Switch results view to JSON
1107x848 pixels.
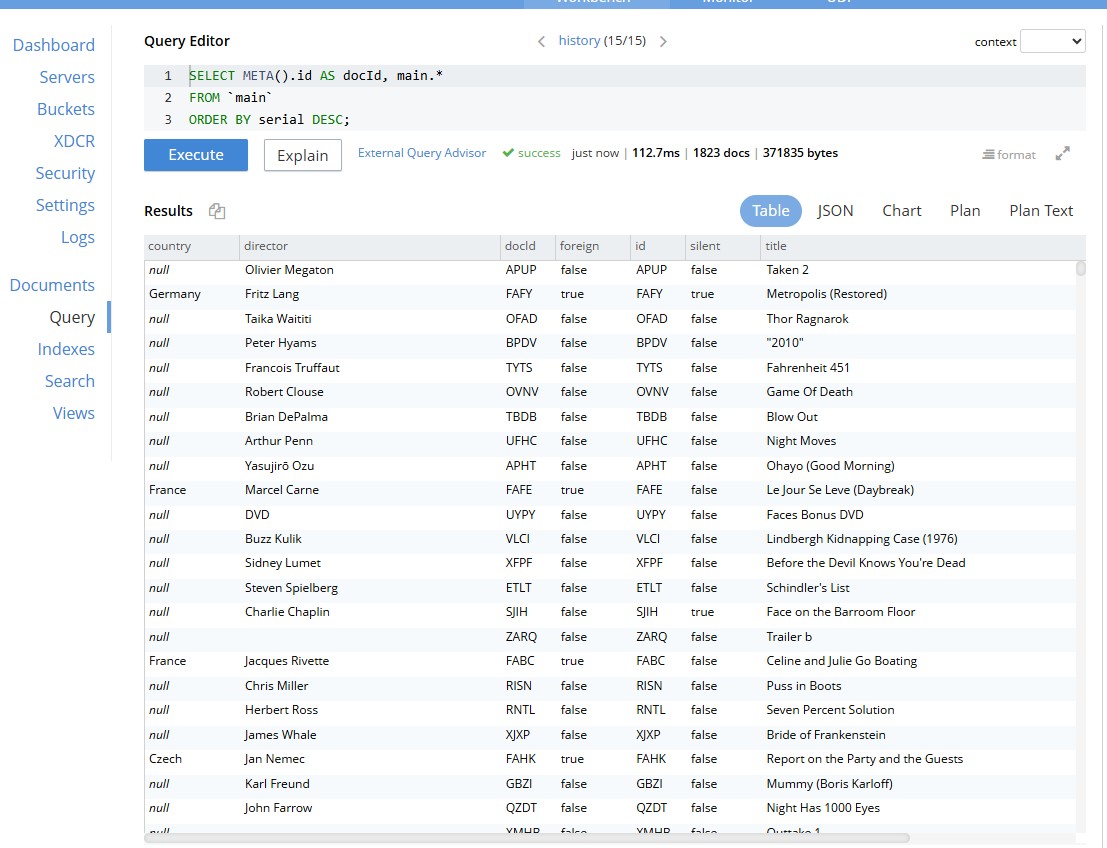[835, 210]
